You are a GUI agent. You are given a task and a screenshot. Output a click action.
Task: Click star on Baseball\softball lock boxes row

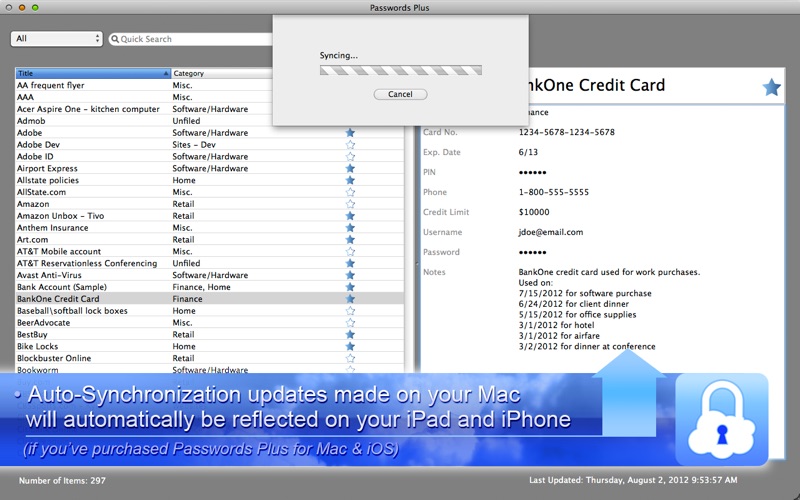pos(350,311)
